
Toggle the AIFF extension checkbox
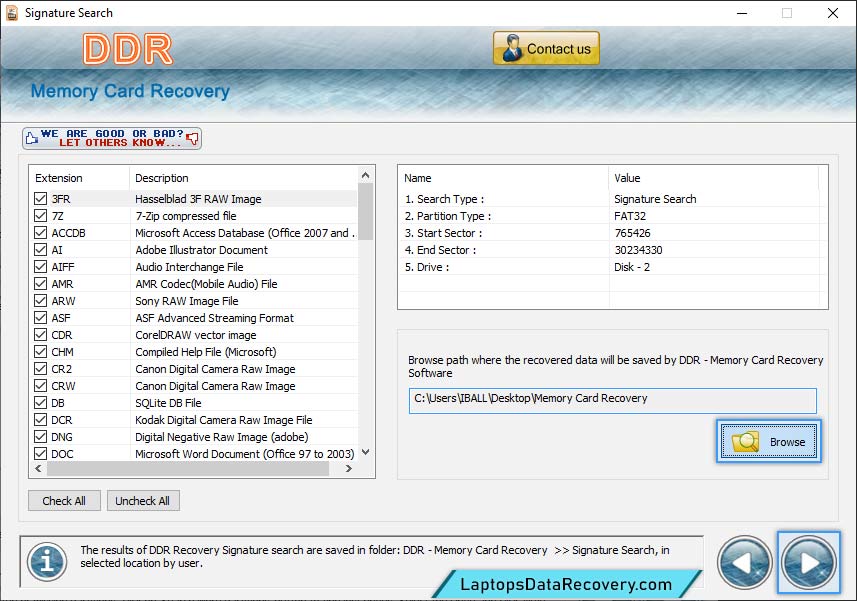(x=40, y=266)
